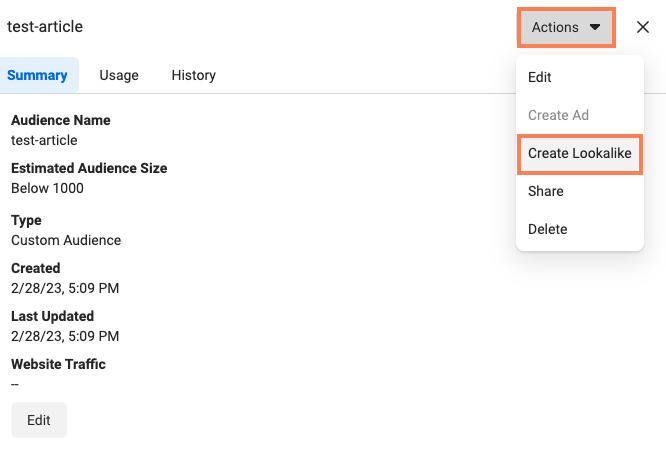The width and height of the screenshot is (666, 461).
Task: Click the test-article value under Audience Name
Action: tap(44, 140)
